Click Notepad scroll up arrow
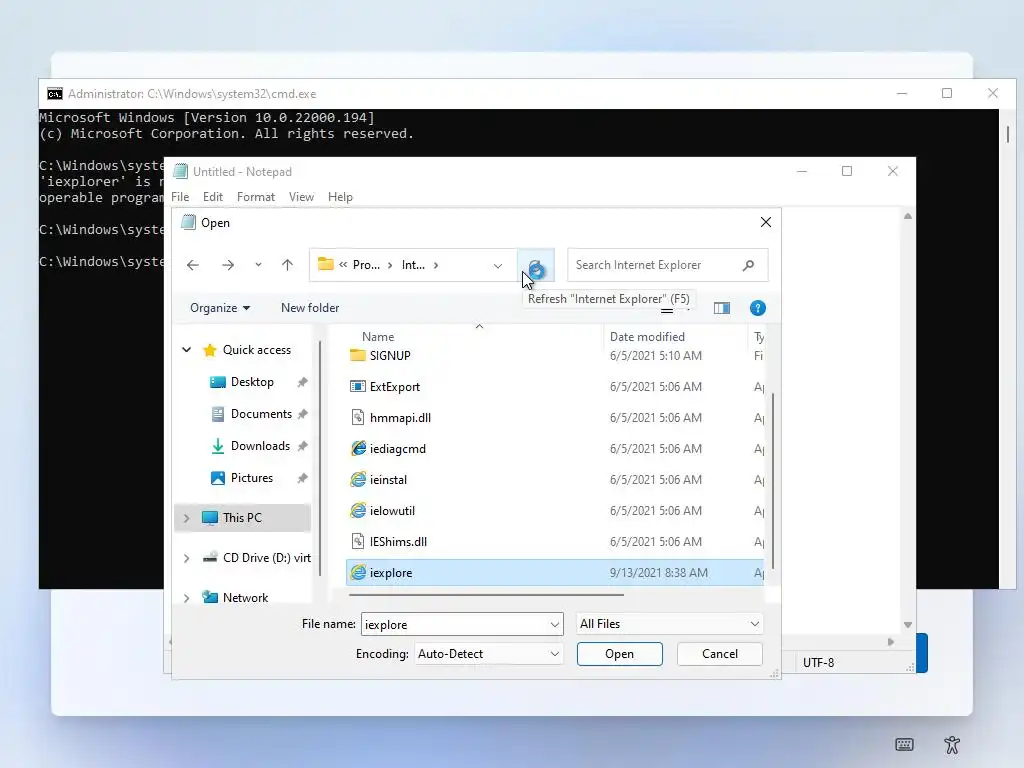 tap(908, 216)
